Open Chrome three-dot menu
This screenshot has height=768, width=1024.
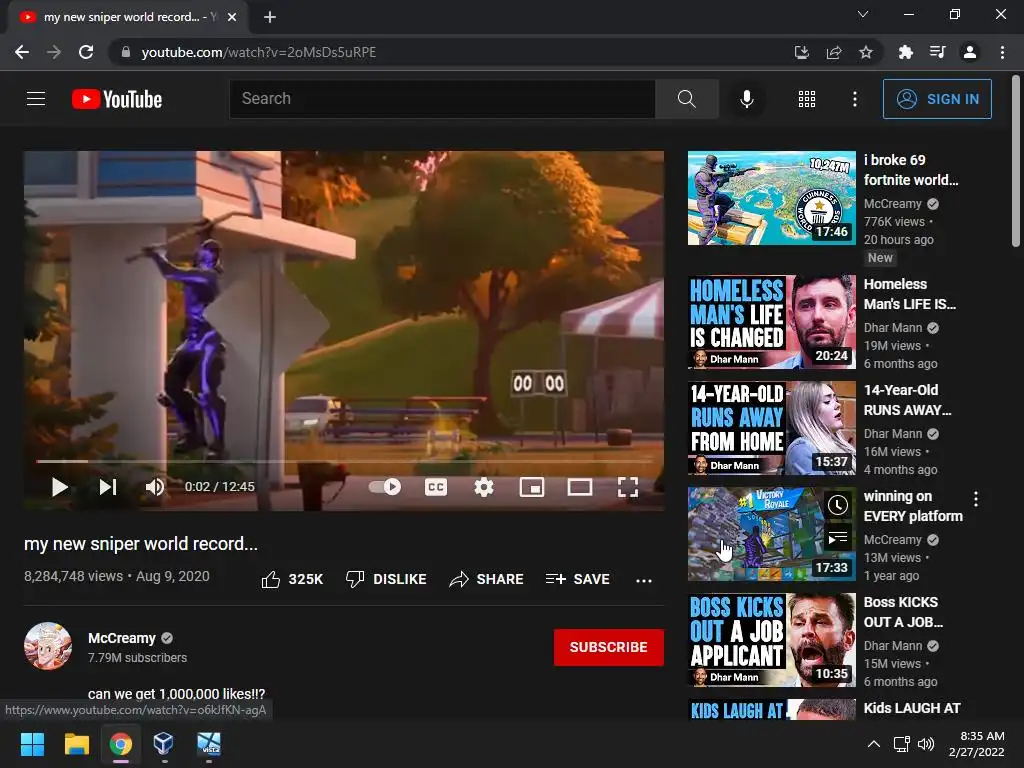tap(1002, 52)
